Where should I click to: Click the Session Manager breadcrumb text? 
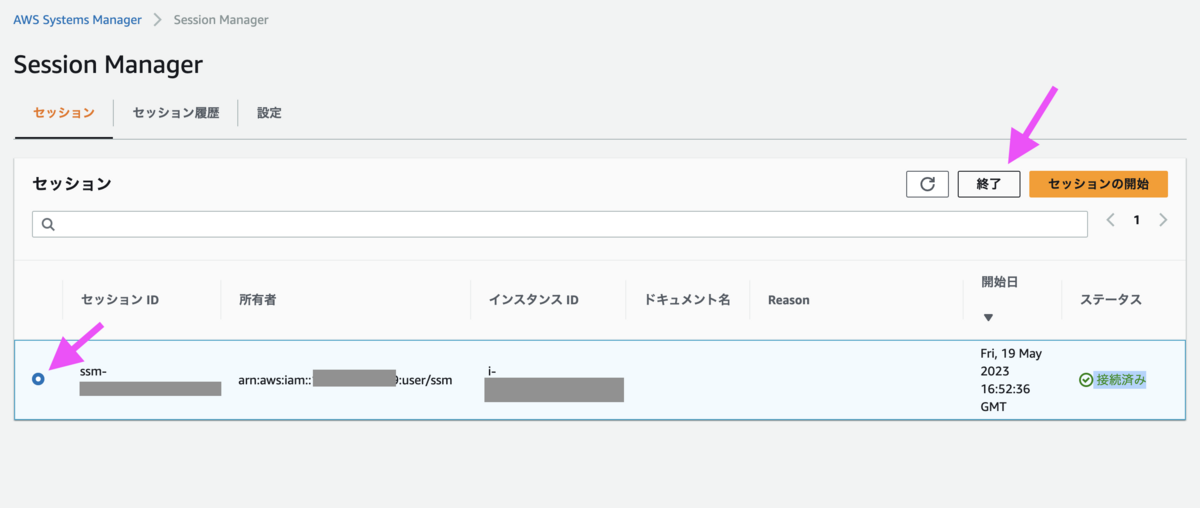[x=221, y=19]
